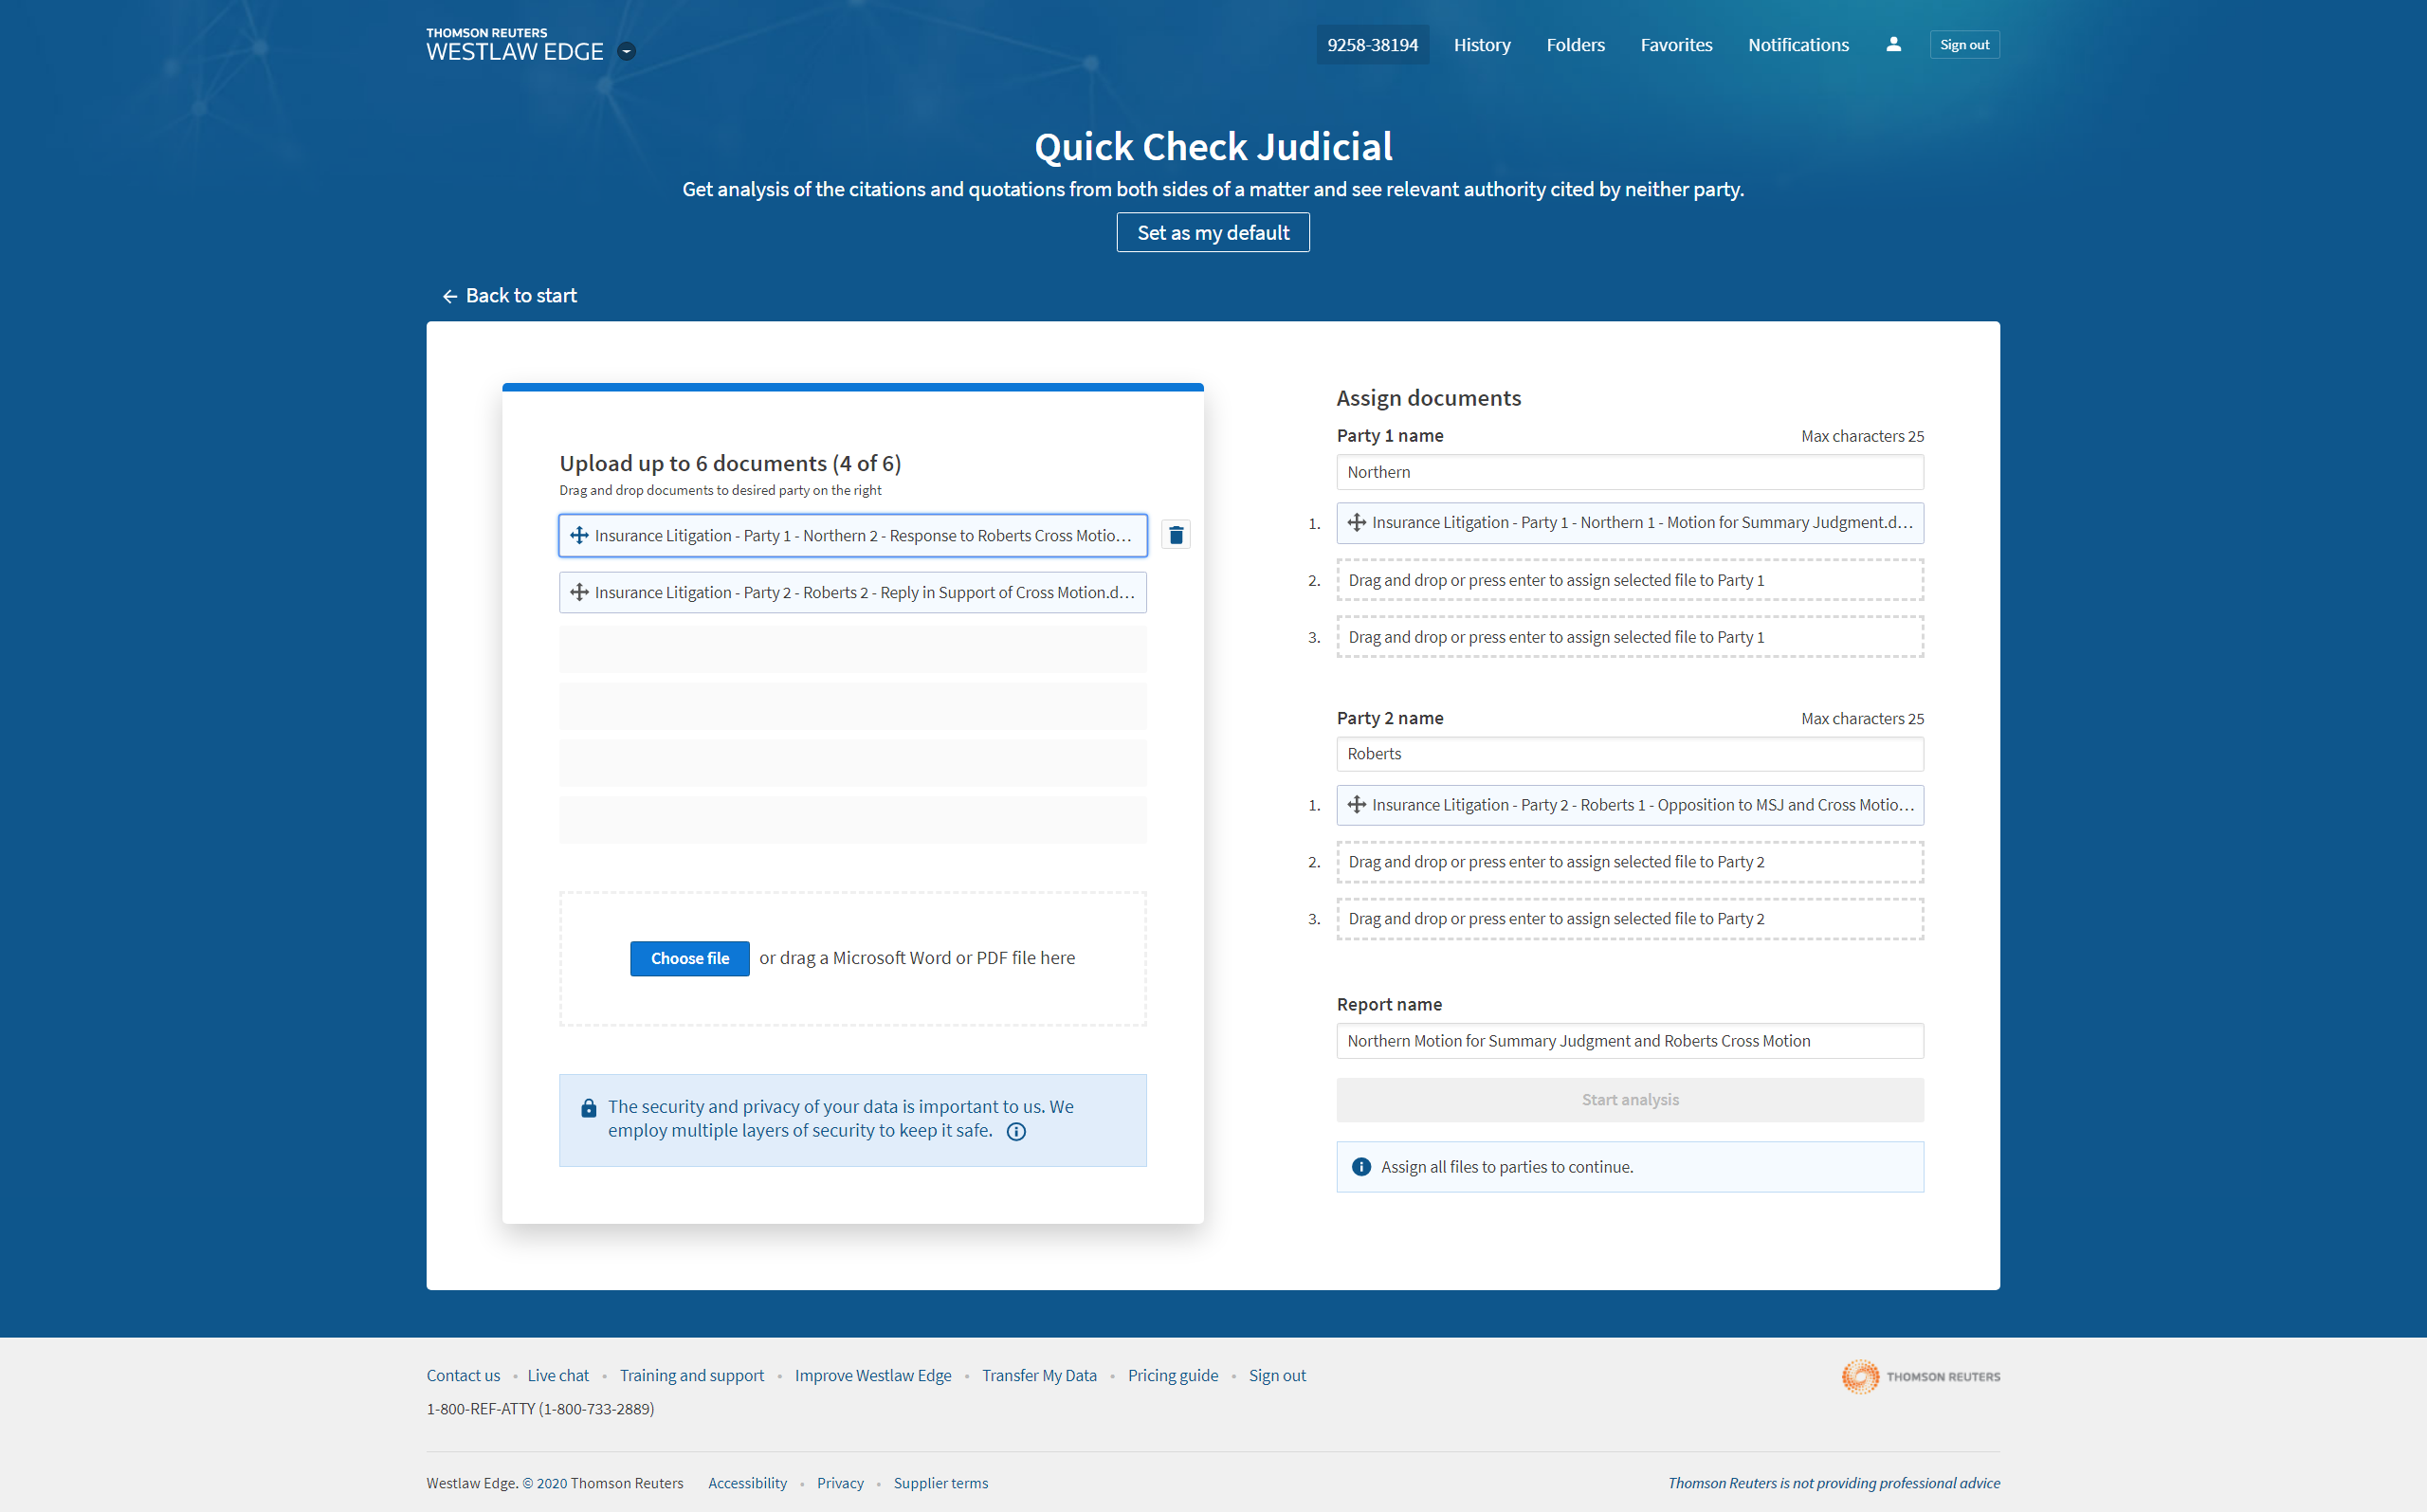Select Roberts 2 Reply in Support file
The image size is (2427, 1512).
tap(853, 592)
